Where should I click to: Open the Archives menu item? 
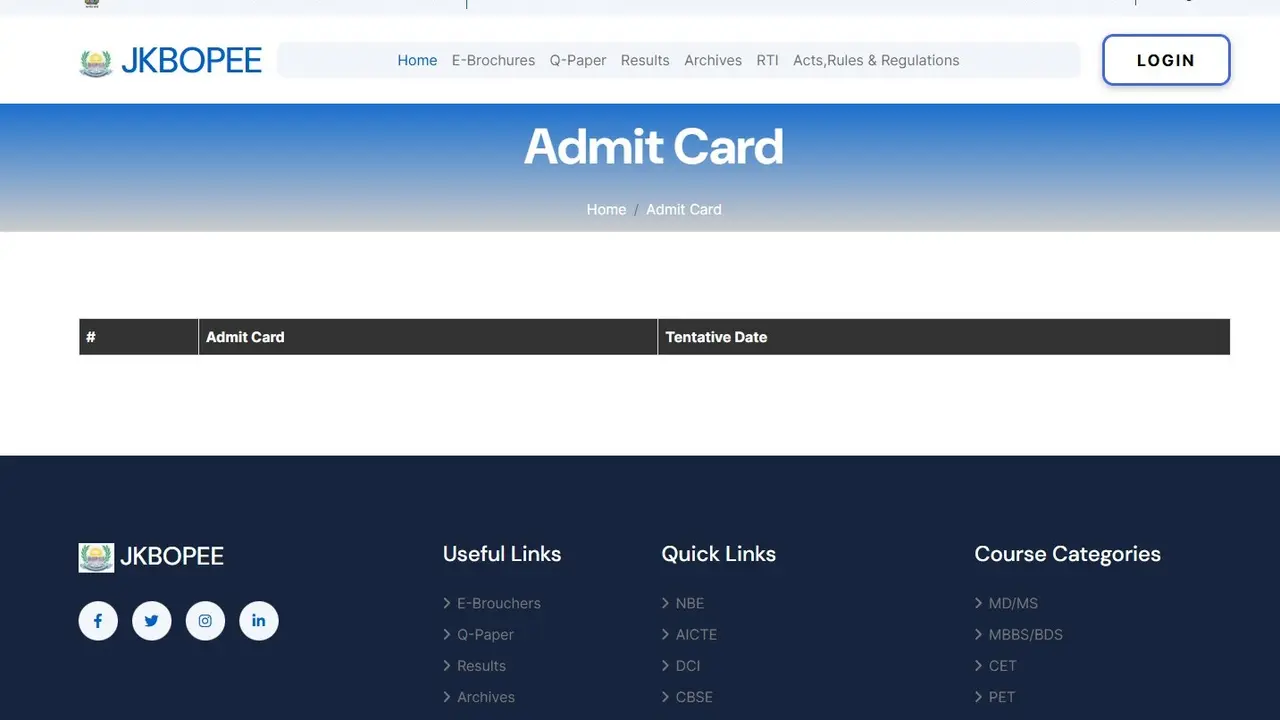[712, 60]
